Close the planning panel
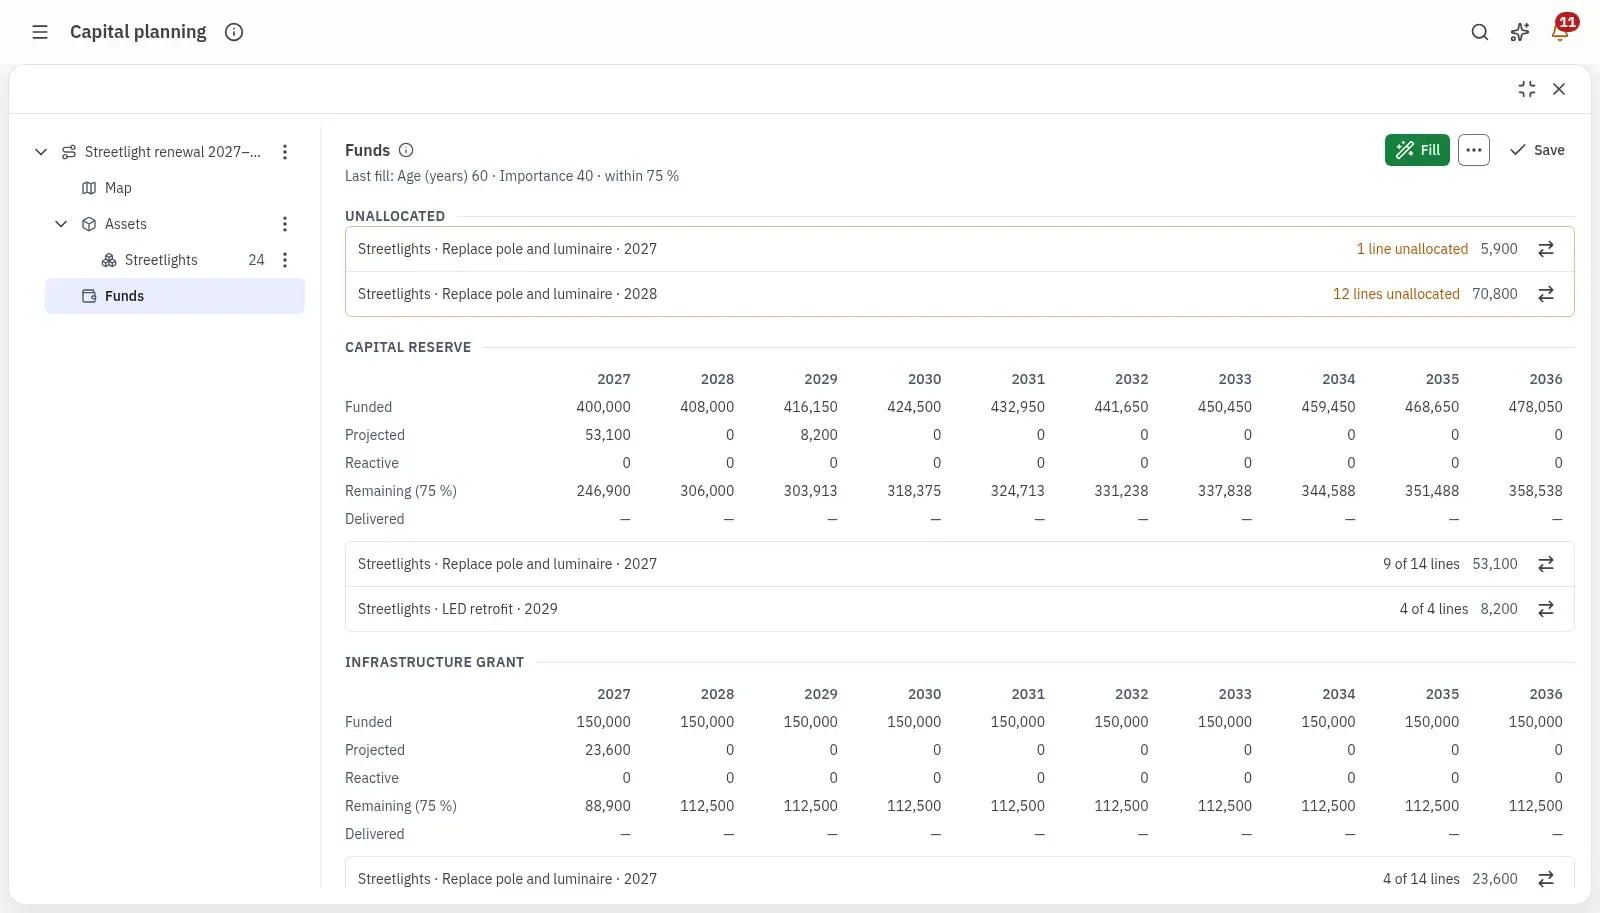This screenshot has height=913, width=1600. [1559, 89]
